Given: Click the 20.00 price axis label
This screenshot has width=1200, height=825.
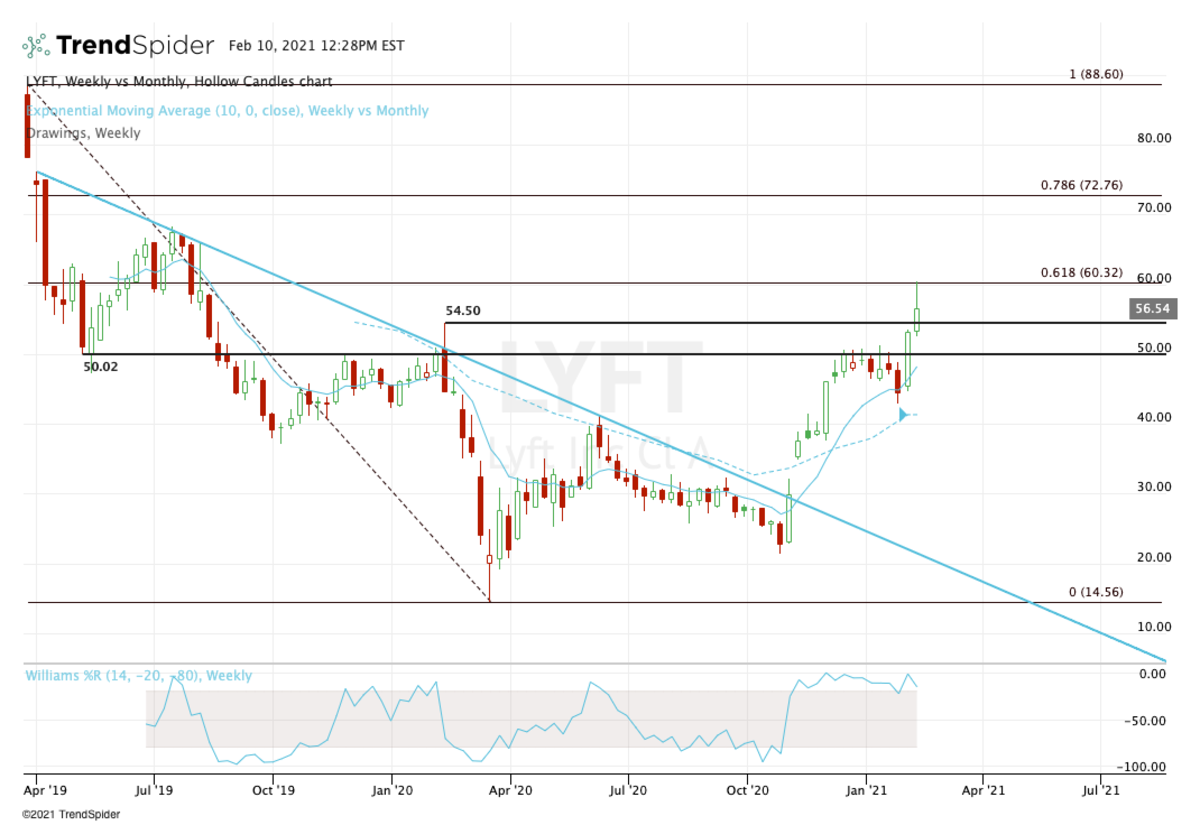Looking at the screenshot, I should pyautogui.click(x=1154, y=557).
